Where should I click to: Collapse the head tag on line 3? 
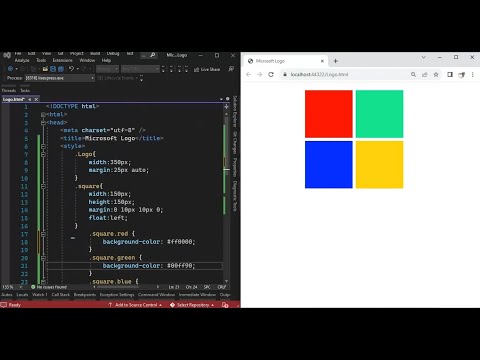[43, 123]
